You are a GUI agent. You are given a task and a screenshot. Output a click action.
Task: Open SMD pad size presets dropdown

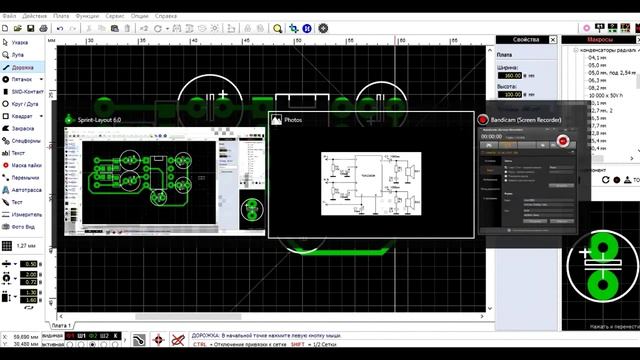pos(15,297)
